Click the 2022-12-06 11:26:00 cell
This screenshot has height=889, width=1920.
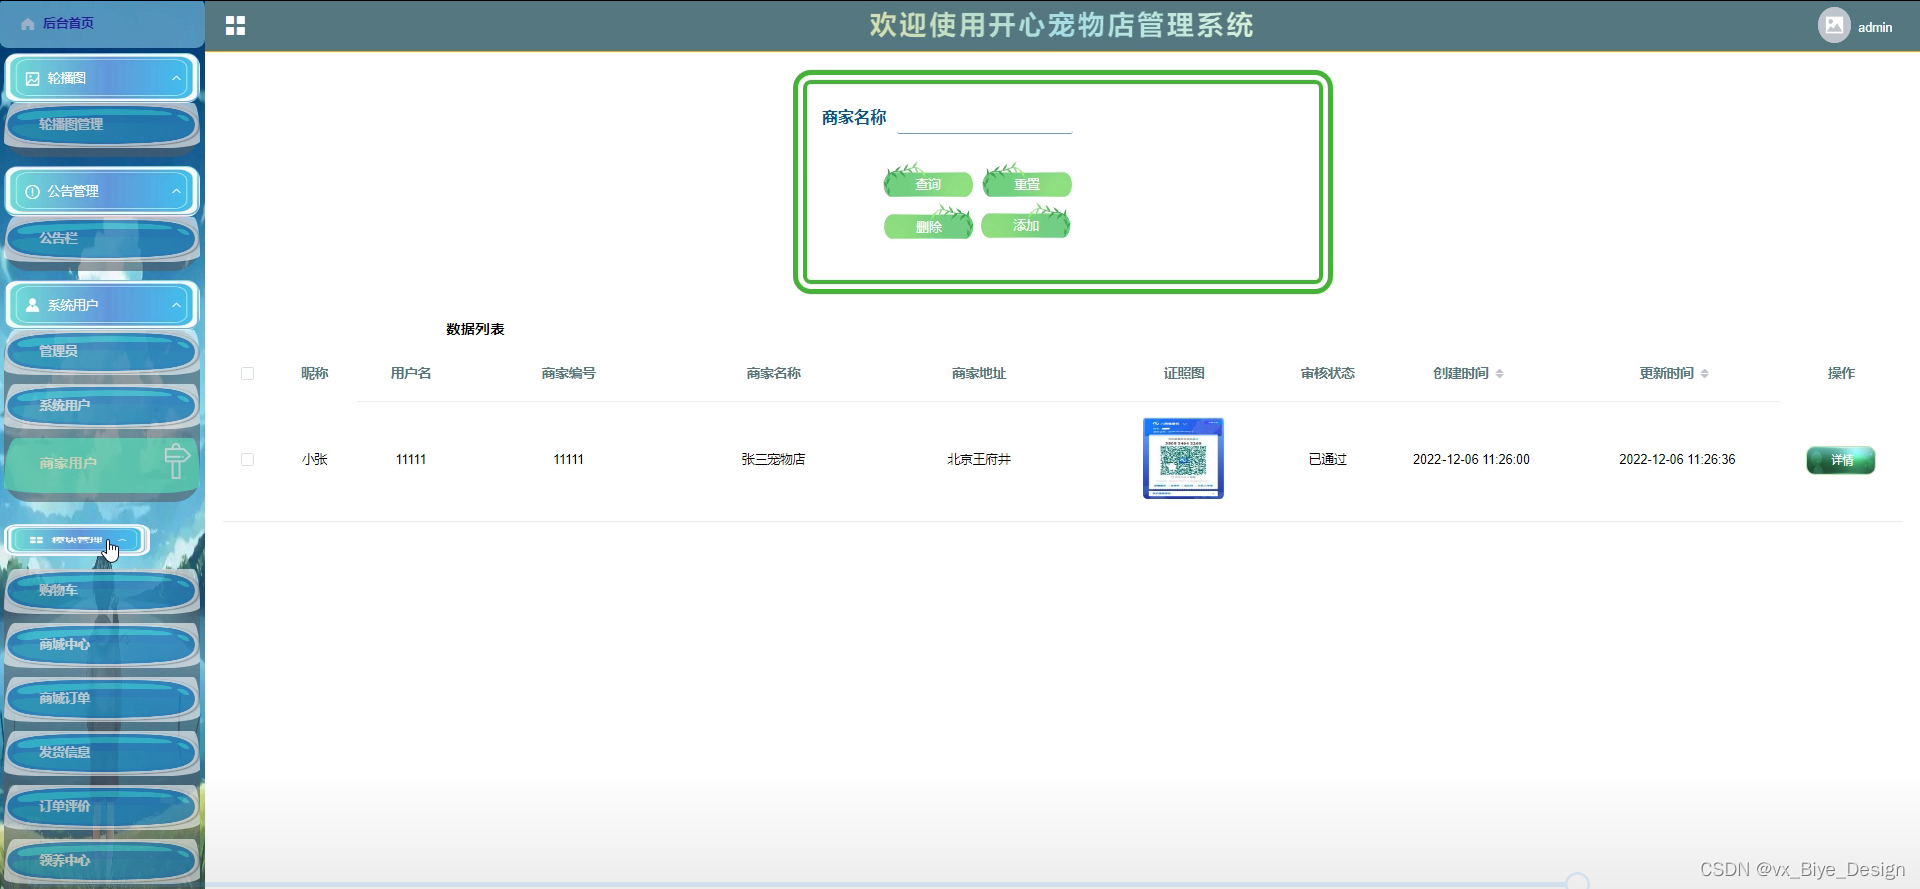(x=1471, y=460)
